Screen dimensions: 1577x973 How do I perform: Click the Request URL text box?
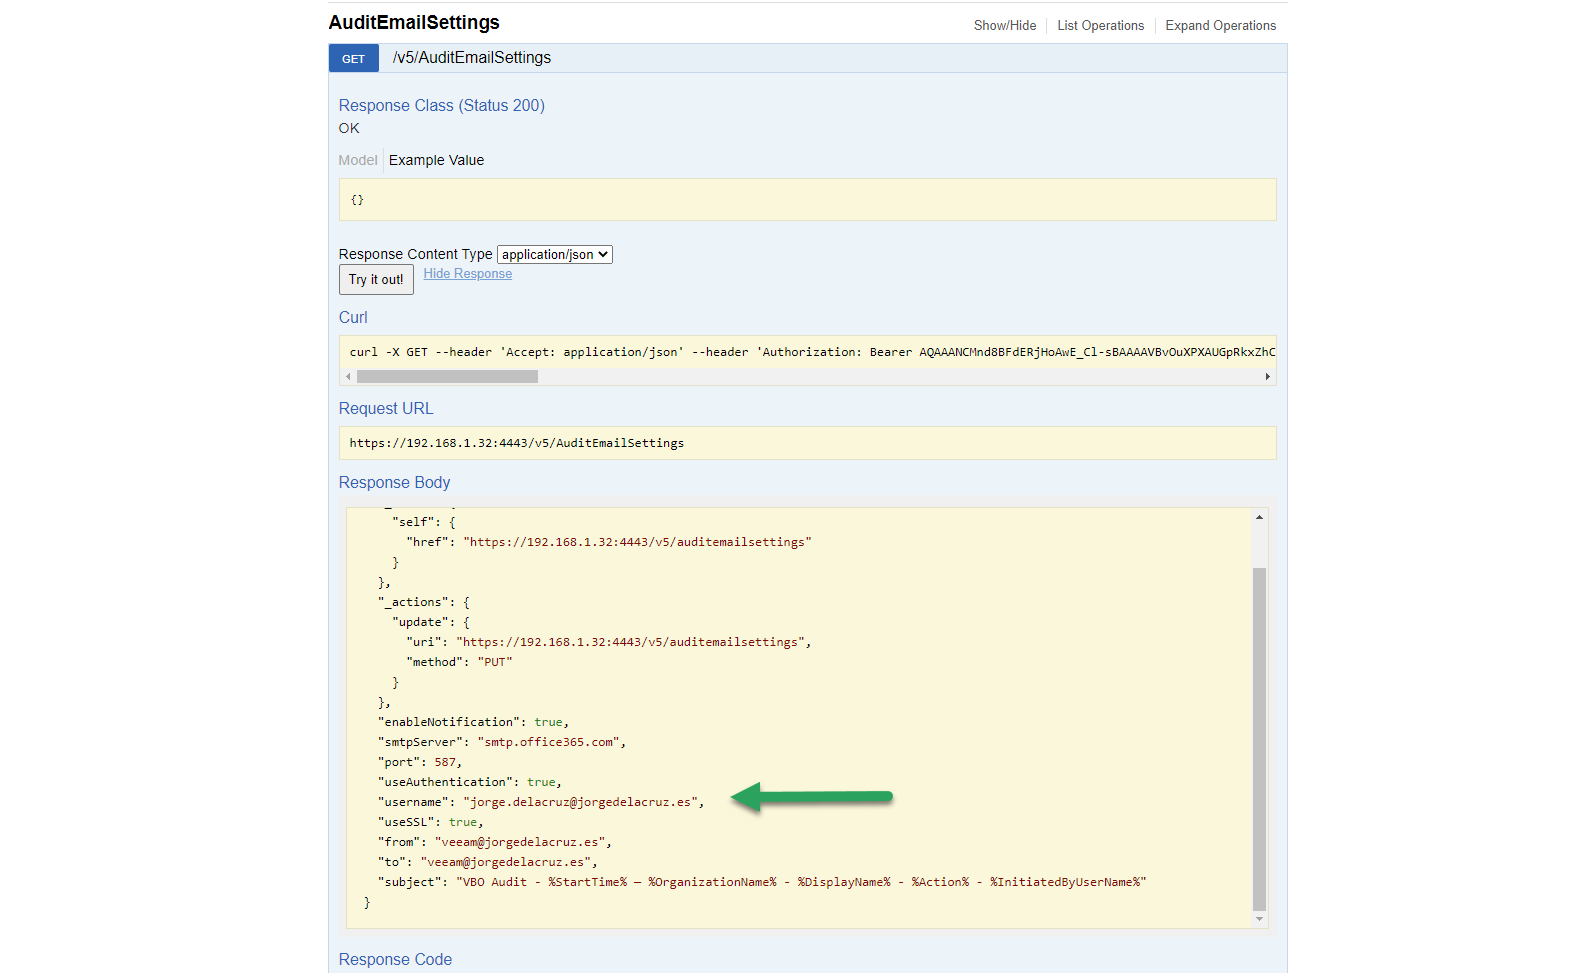click(807, 443)
